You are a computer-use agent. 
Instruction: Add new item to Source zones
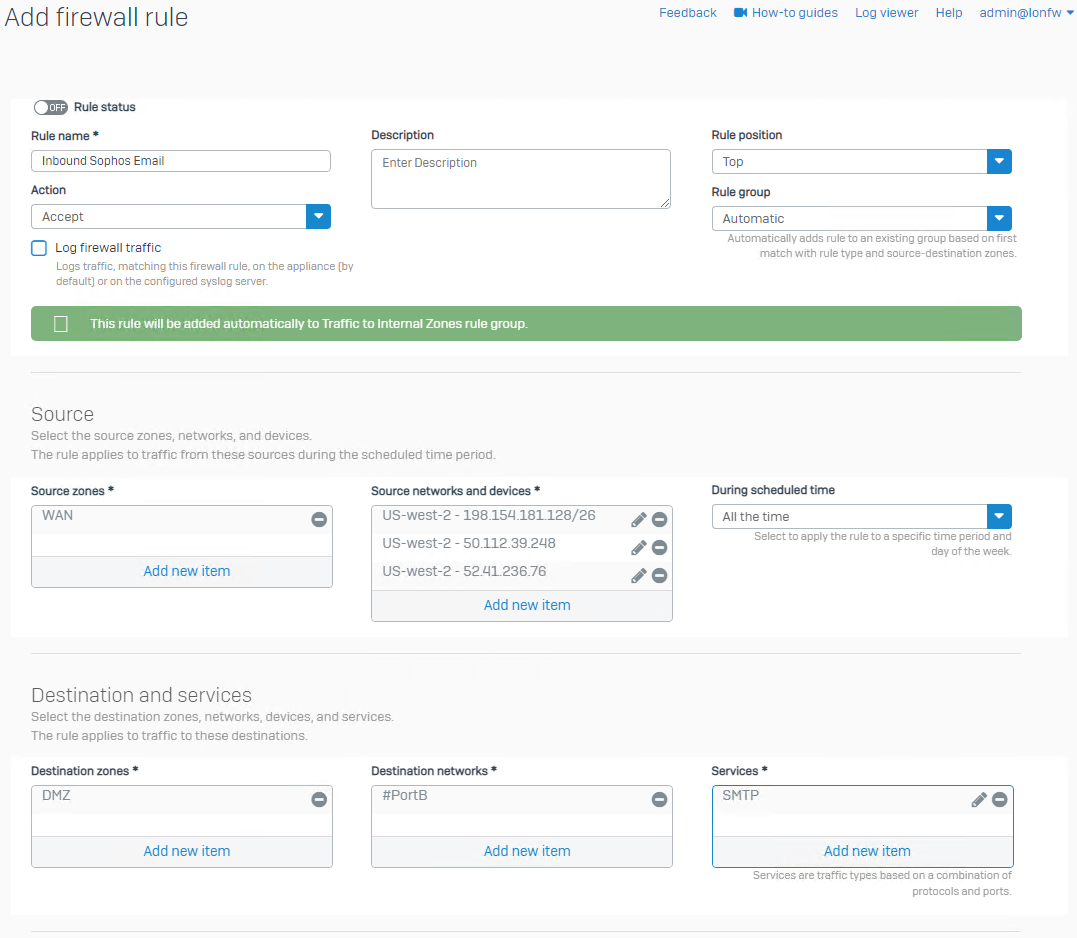point(186,571)
